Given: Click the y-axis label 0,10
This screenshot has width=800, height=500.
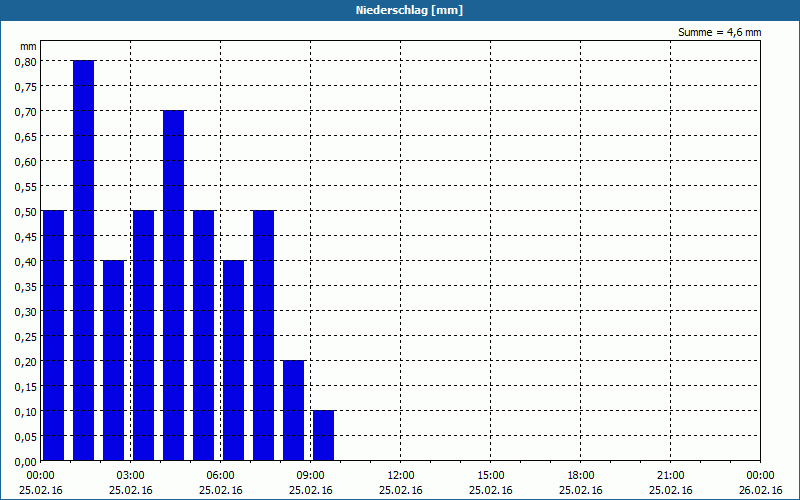Looking at the screenshot, I should (x=26, y=412).
